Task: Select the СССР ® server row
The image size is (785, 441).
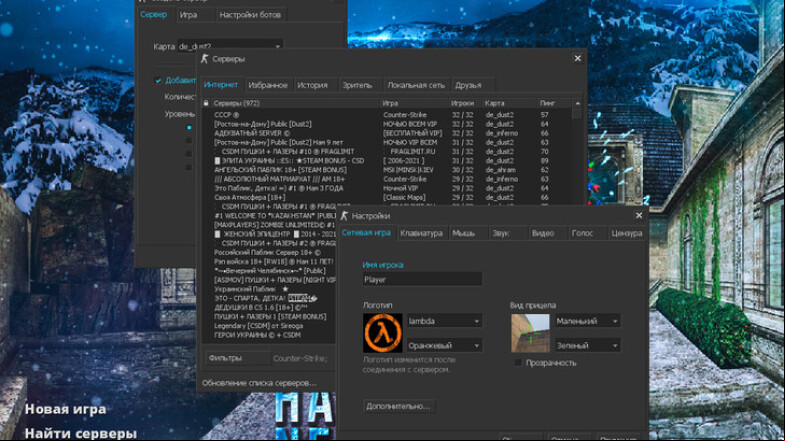Action: [x=386, y=115]
